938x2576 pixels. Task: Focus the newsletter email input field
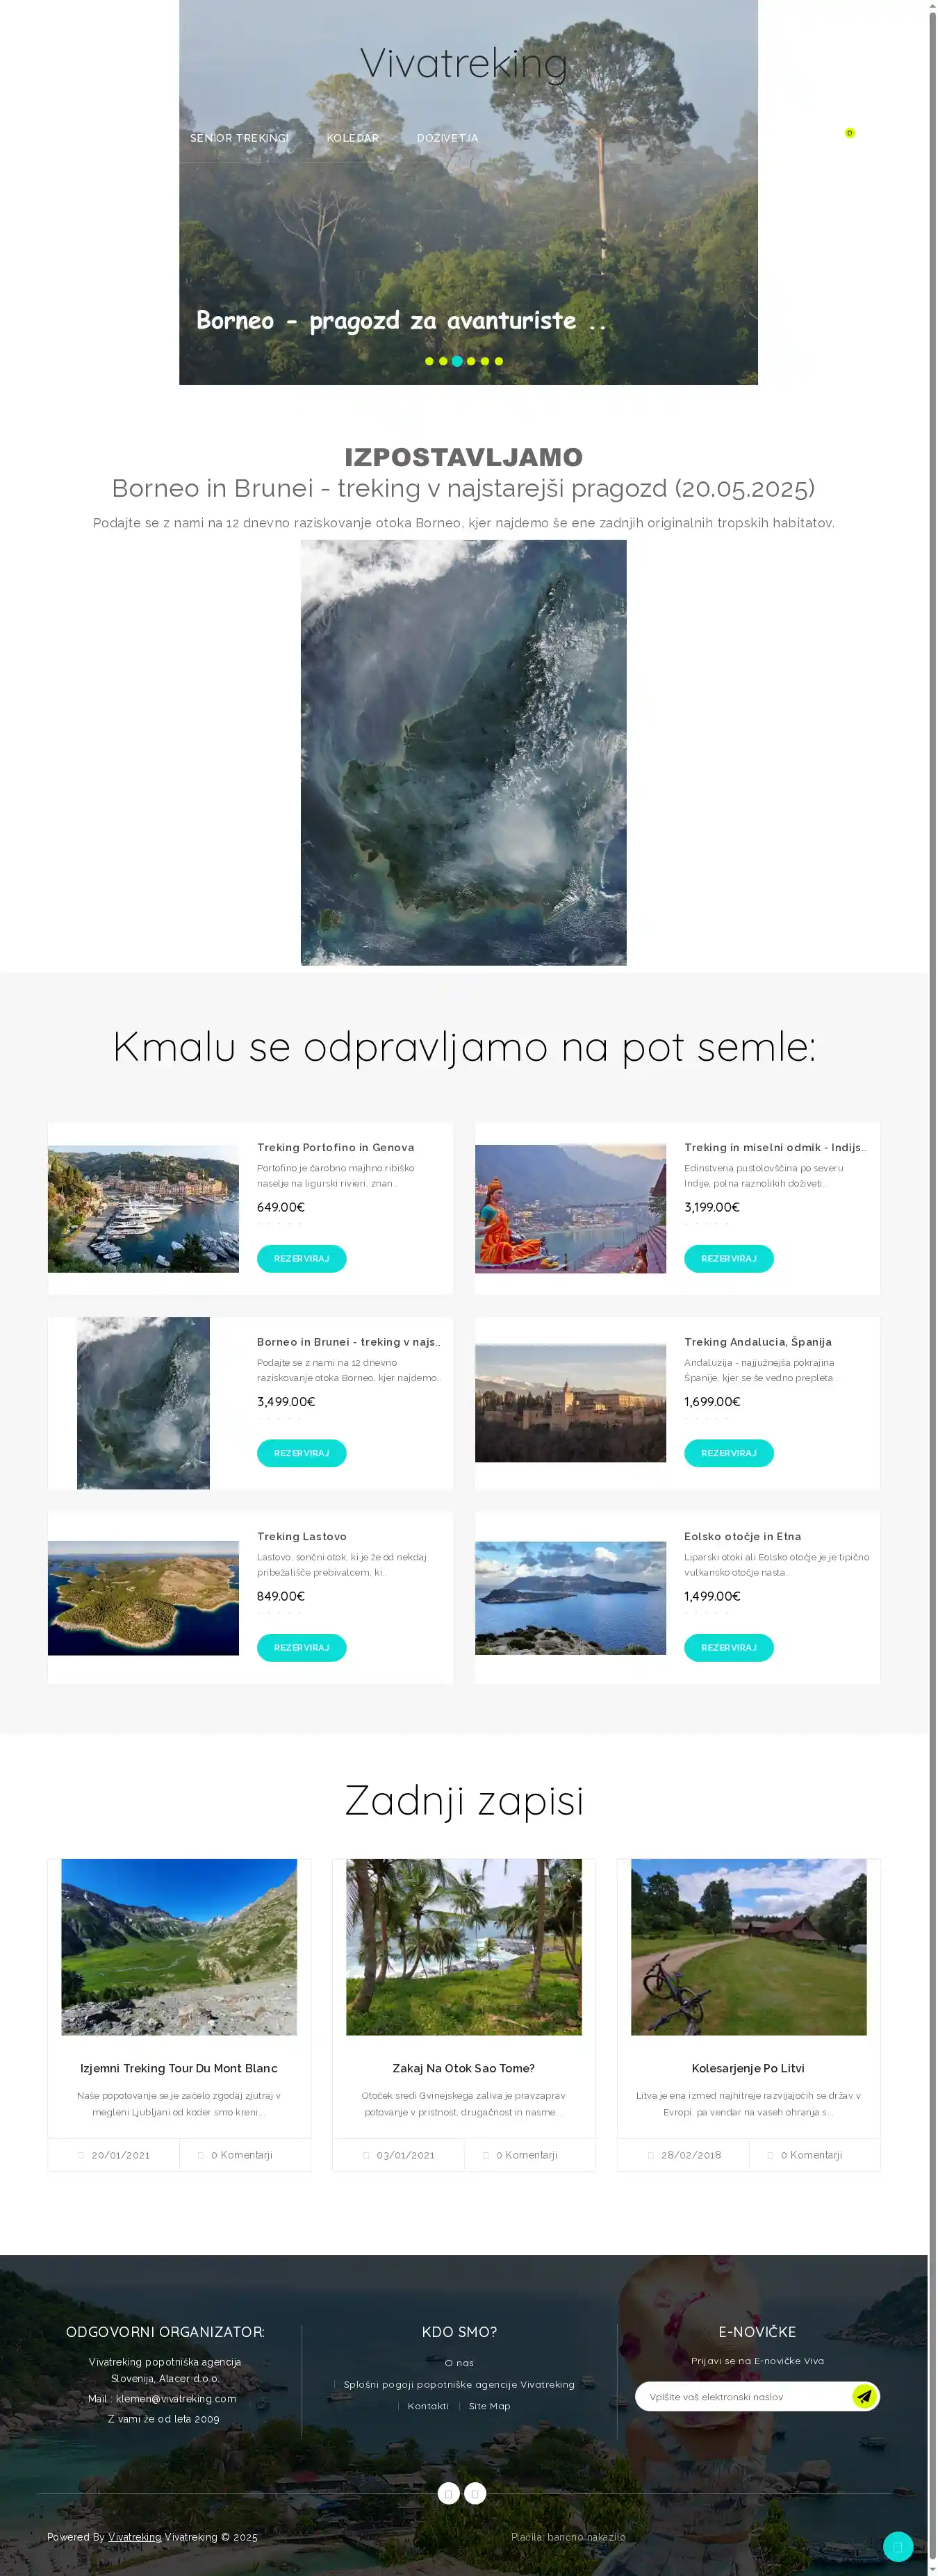(745, 2396)
